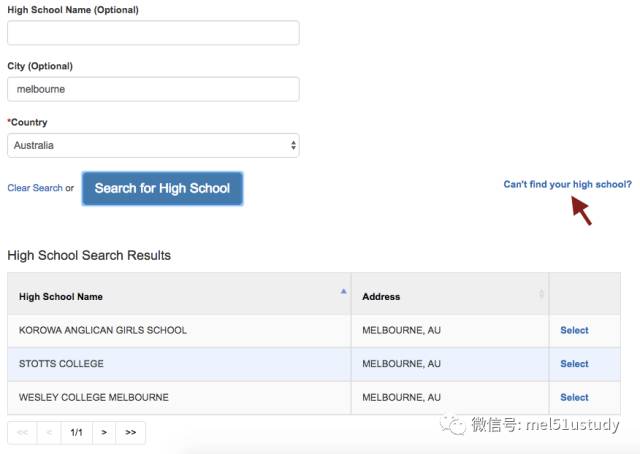Sort results by the Address column icon
The width and height of the screenshot is (640, 454).
541,294
